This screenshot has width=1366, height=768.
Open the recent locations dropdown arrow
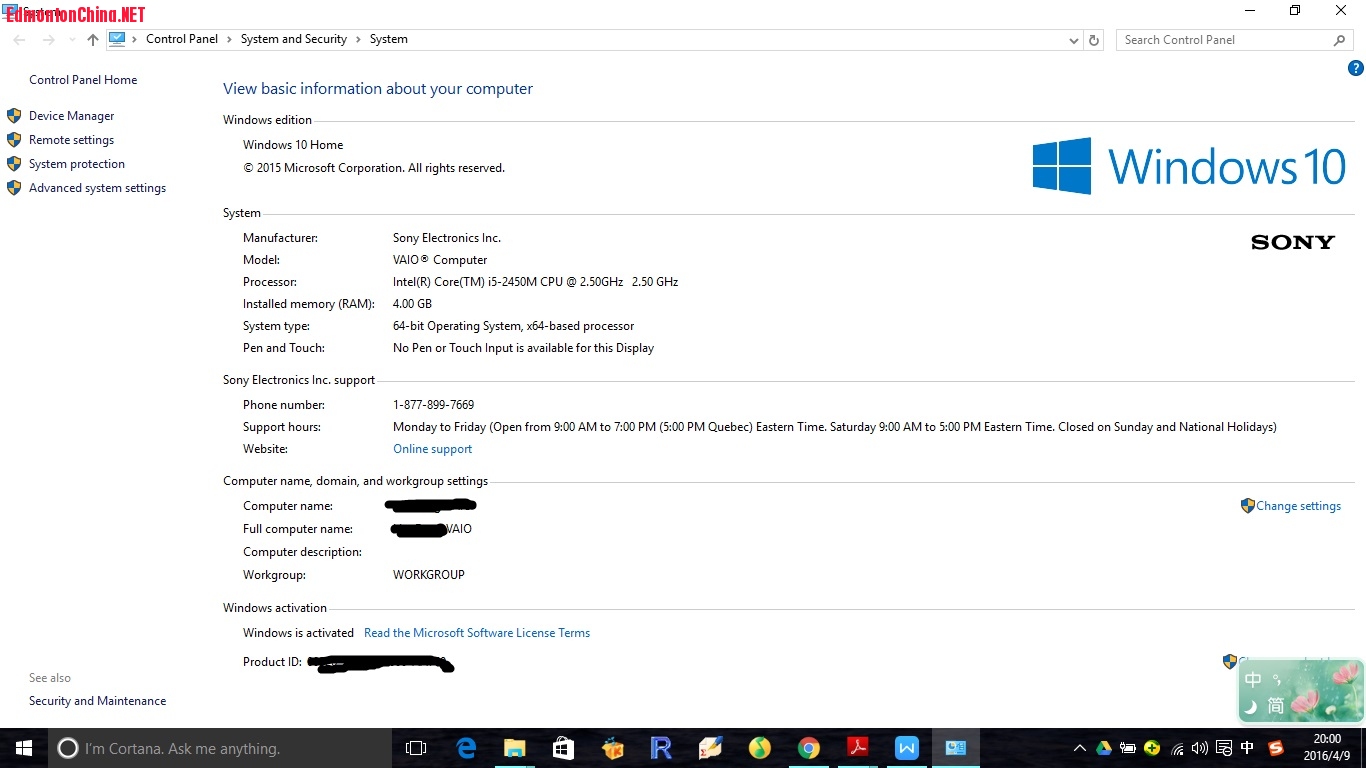[71, 40]
